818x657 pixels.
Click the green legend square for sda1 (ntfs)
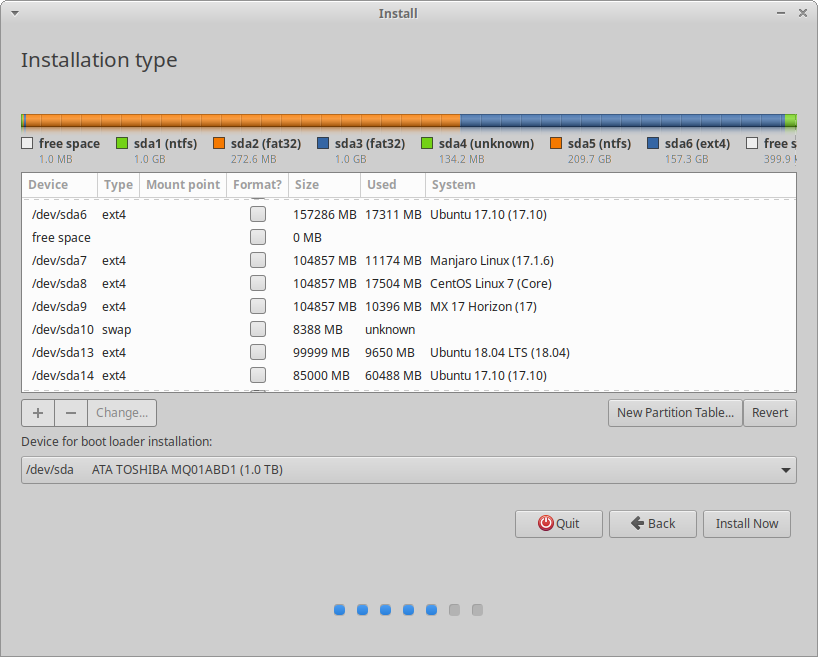click(x=122, y=143)
